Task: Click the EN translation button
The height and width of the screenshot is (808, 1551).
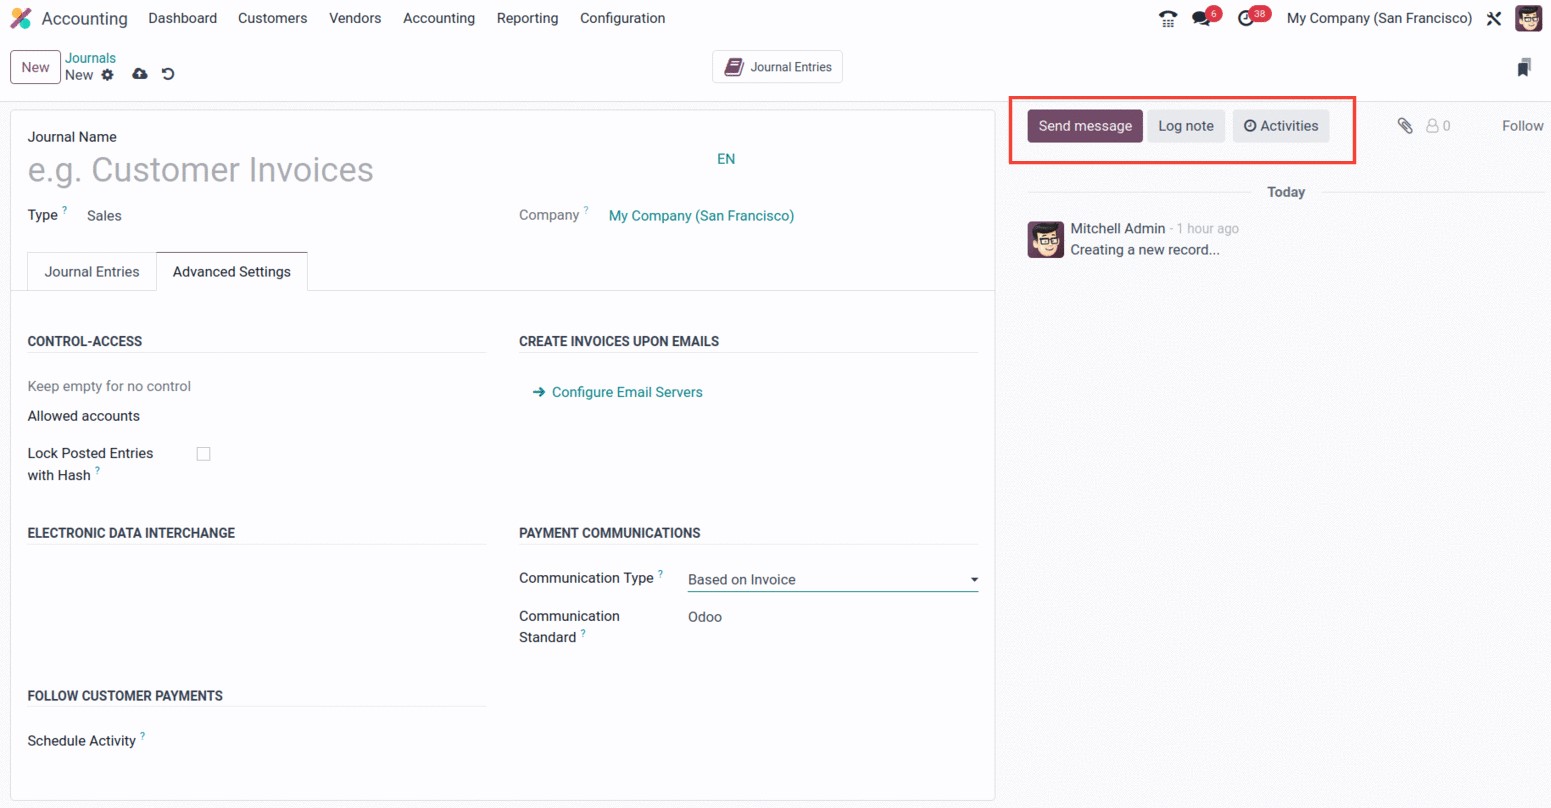Action: tap(726, 159)
